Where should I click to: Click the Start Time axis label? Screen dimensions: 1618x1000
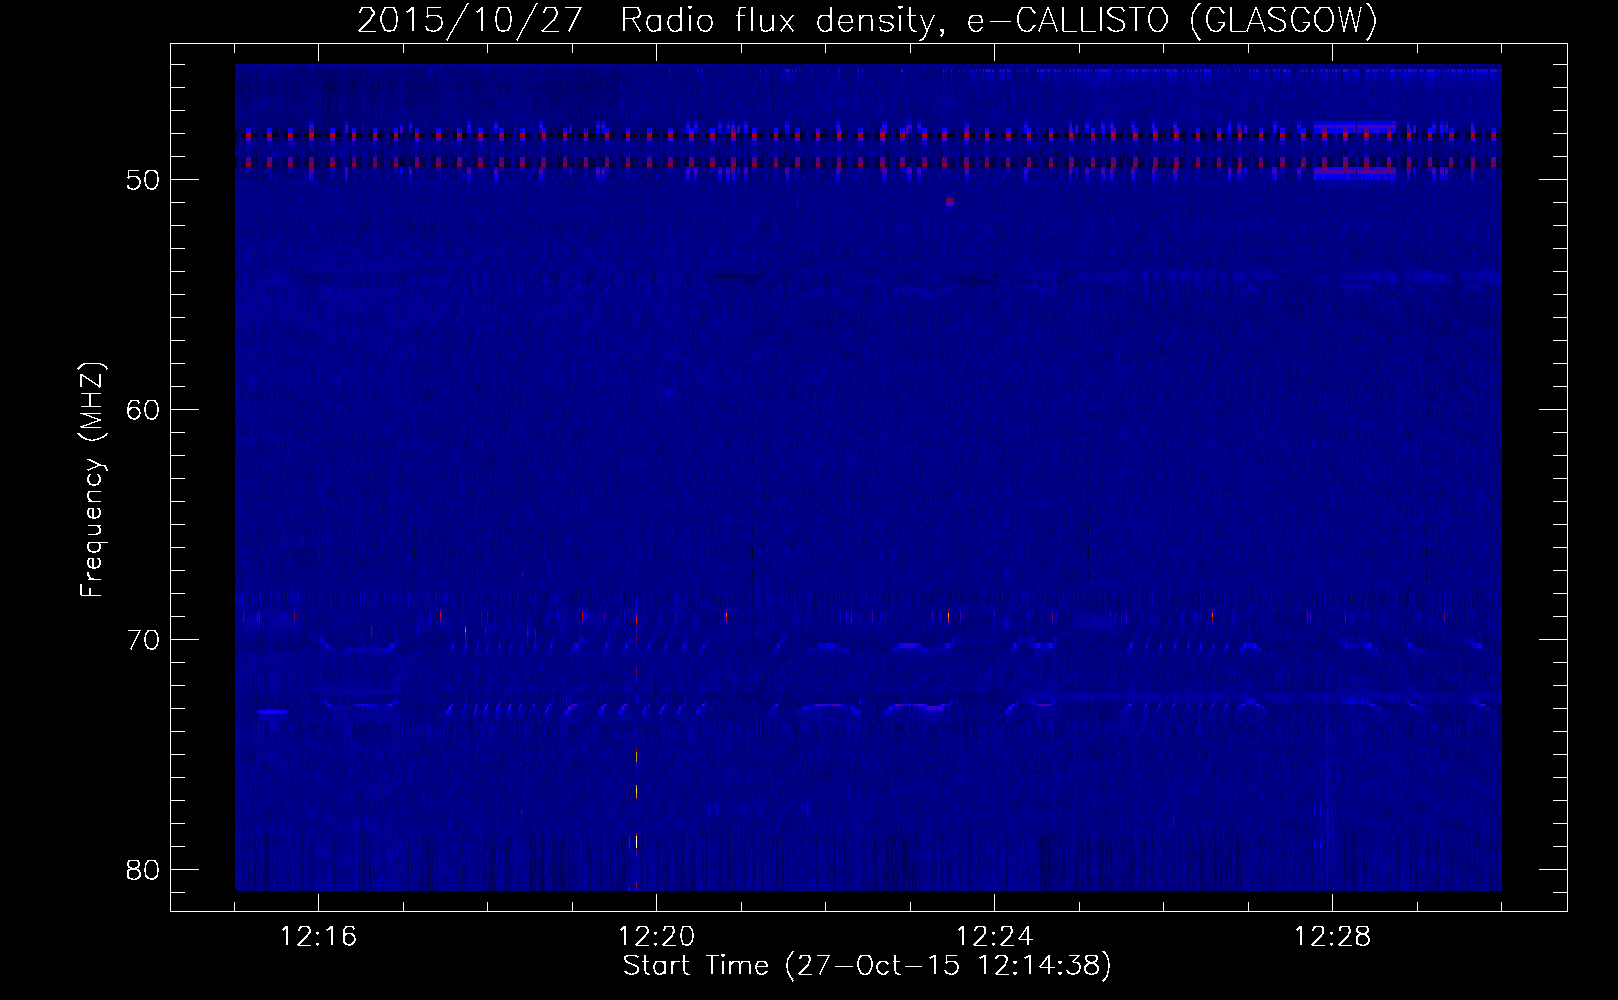point(867,966)
